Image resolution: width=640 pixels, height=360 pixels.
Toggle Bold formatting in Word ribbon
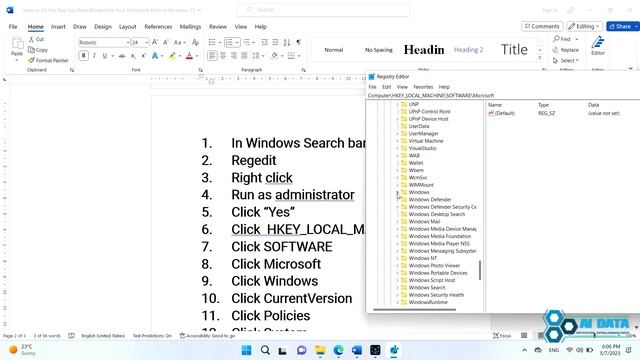pos(84,56)
